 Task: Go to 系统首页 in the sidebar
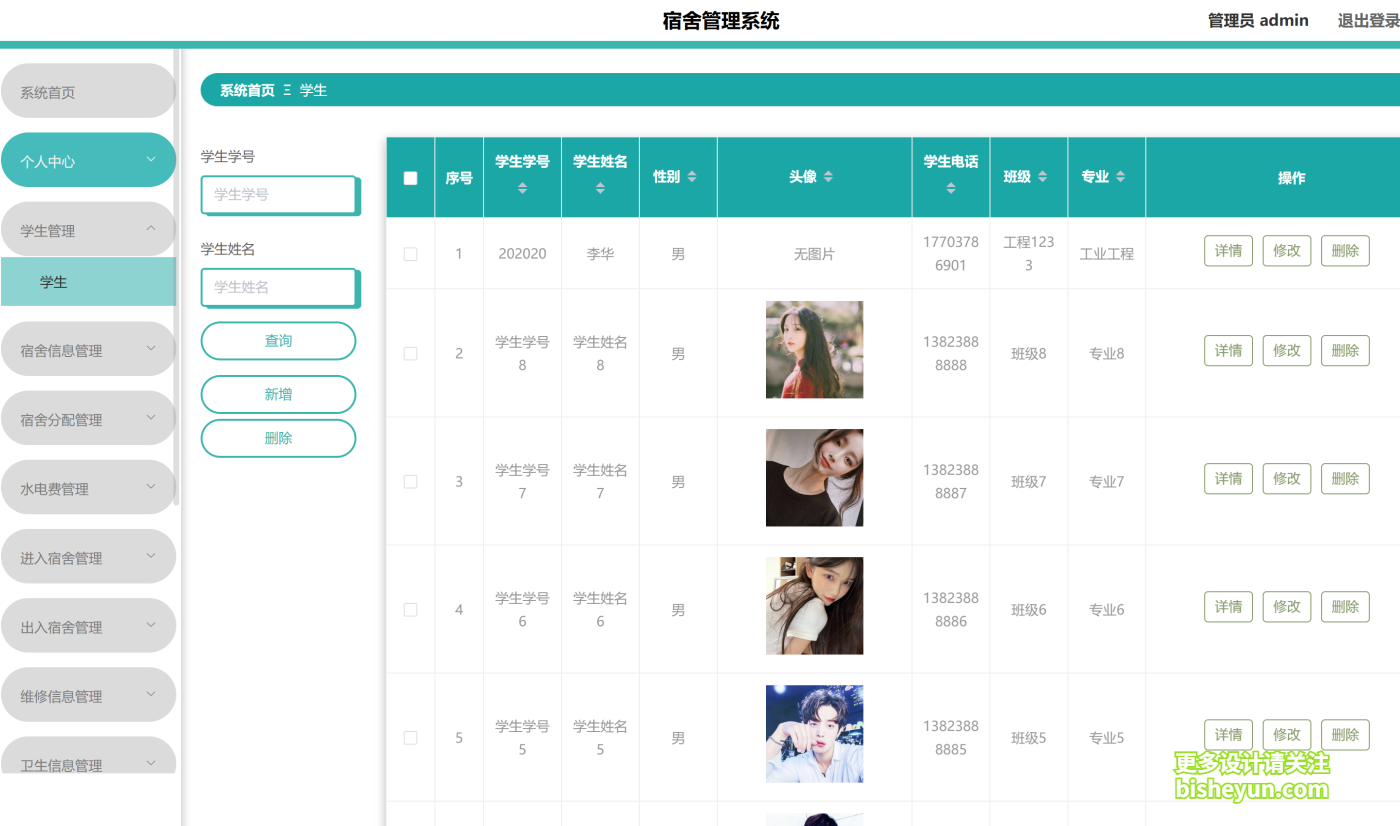tap(88, 92)
